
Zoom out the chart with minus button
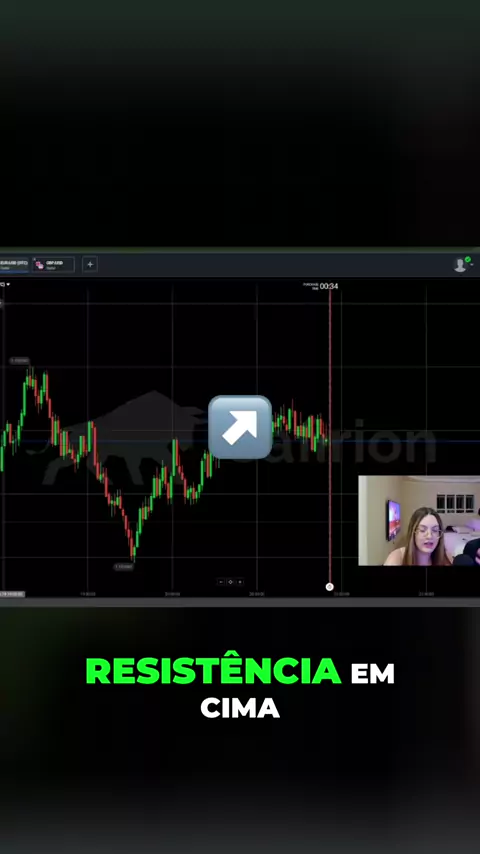(221, 582)
